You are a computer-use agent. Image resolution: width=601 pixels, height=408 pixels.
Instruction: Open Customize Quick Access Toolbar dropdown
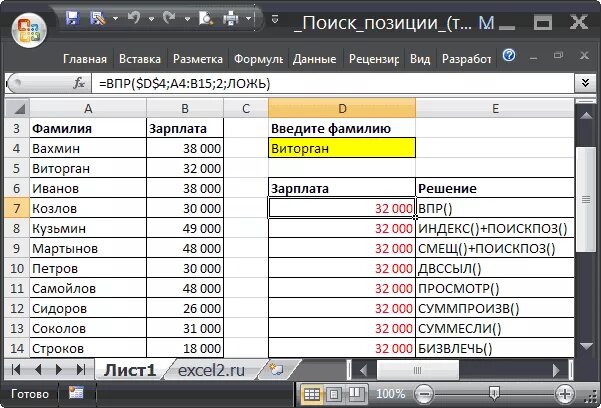275,19
